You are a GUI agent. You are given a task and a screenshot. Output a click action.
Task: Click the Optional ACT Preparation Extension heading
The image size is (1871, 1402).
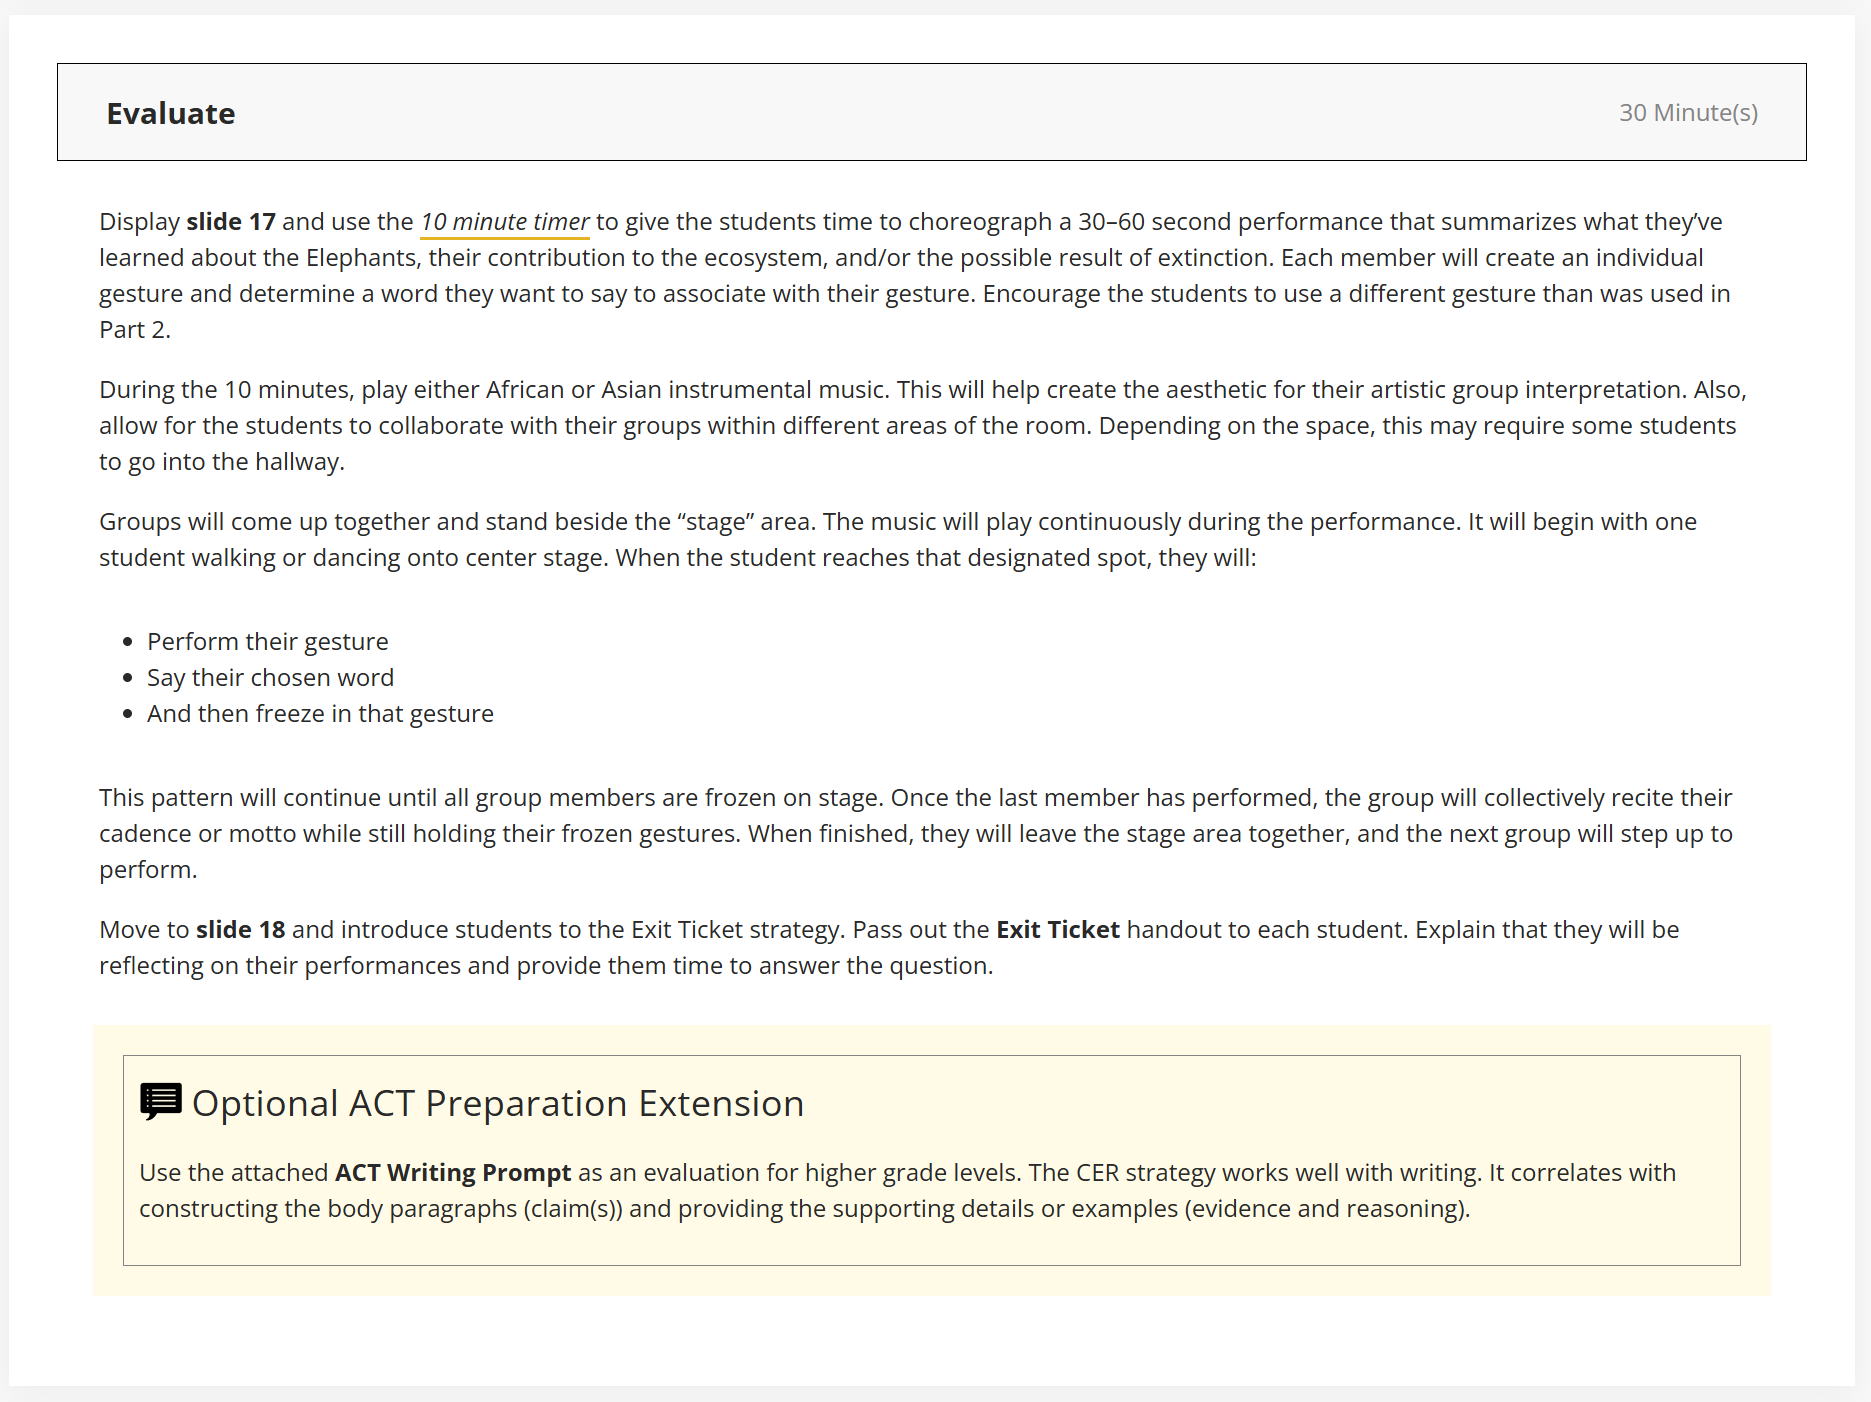click(x=497, y=1104)
